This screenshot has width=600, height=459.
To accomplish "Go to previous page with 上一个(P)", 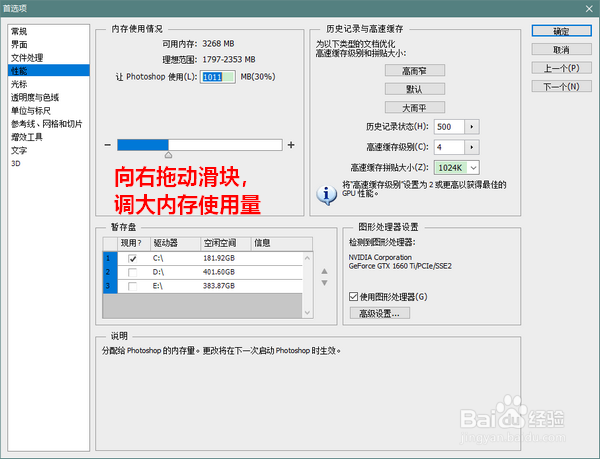I will tap(561, 68).
